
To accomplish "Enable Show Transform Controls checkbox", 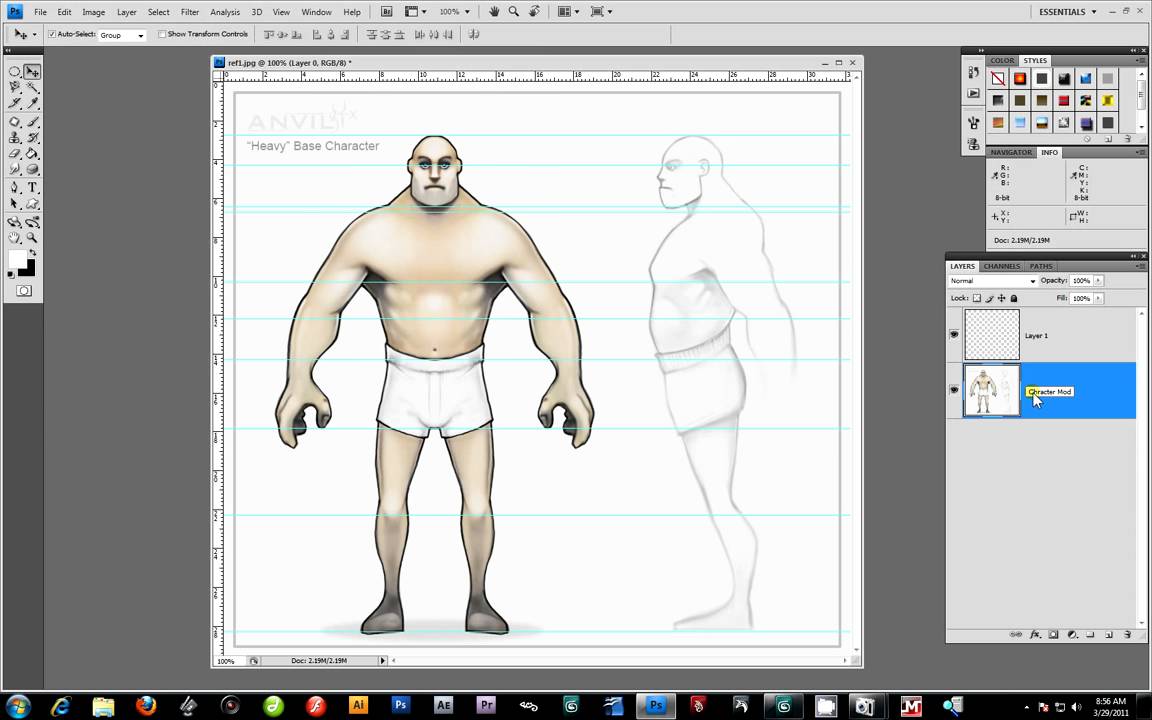I will [x=162, y=34].
